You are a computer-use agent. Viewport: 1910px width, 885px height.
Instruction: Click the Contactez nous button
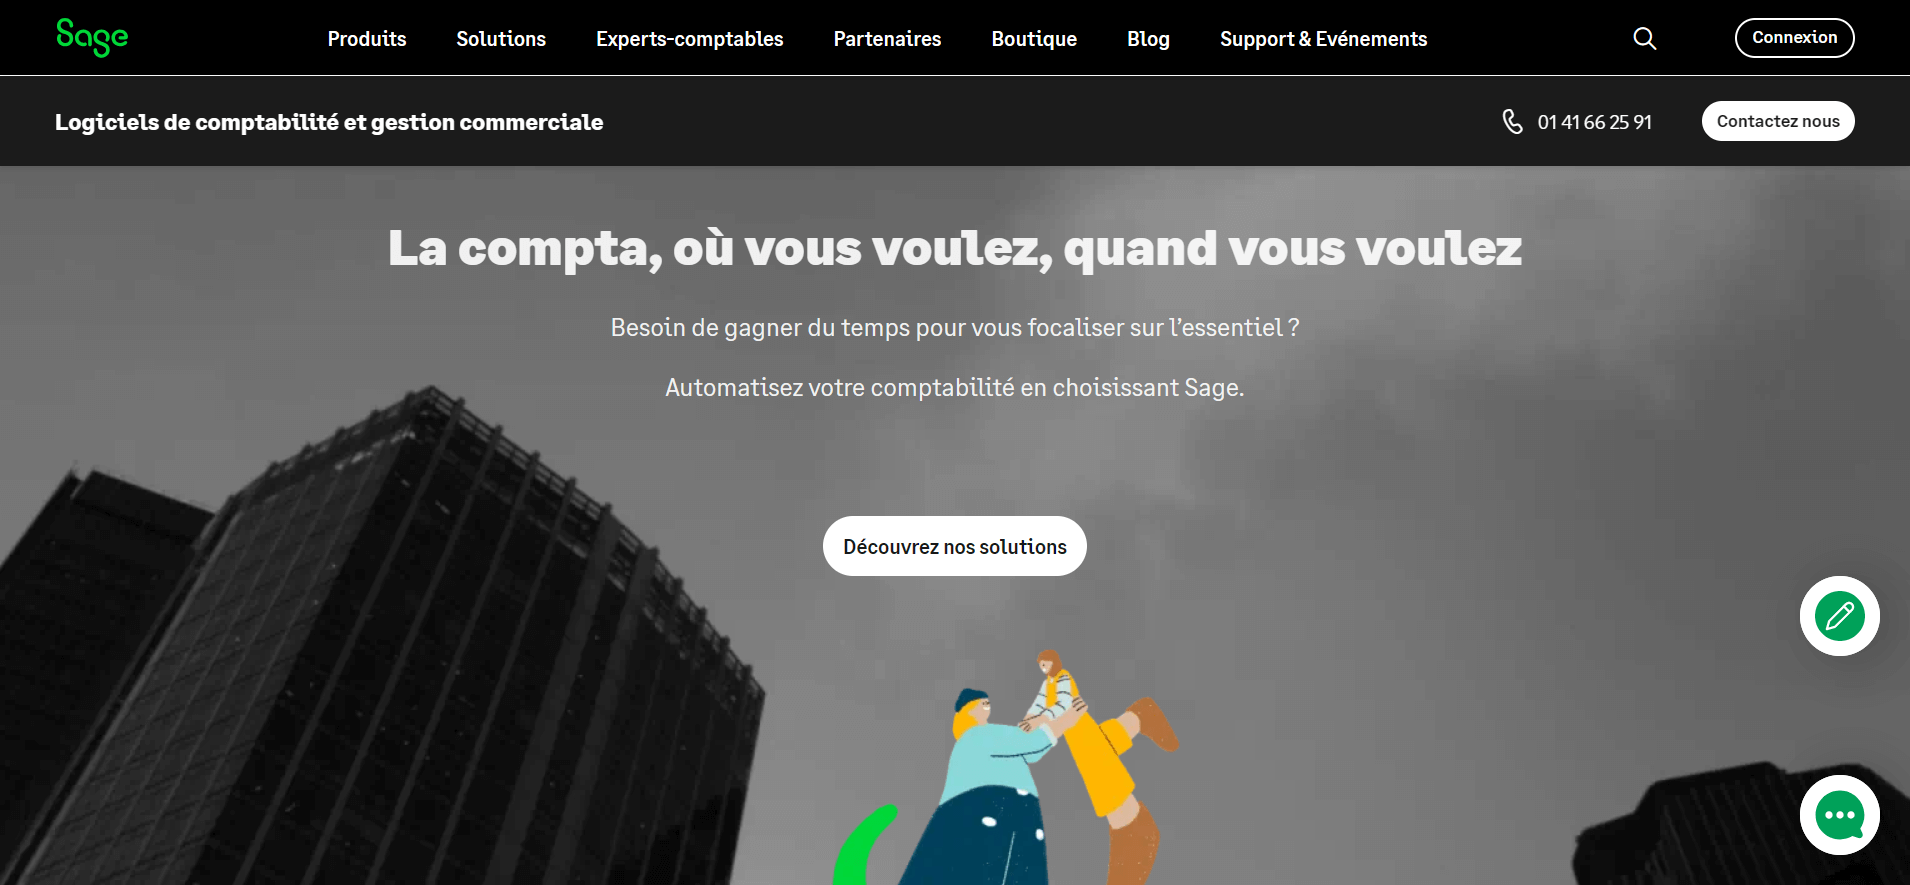point(1778,121)
